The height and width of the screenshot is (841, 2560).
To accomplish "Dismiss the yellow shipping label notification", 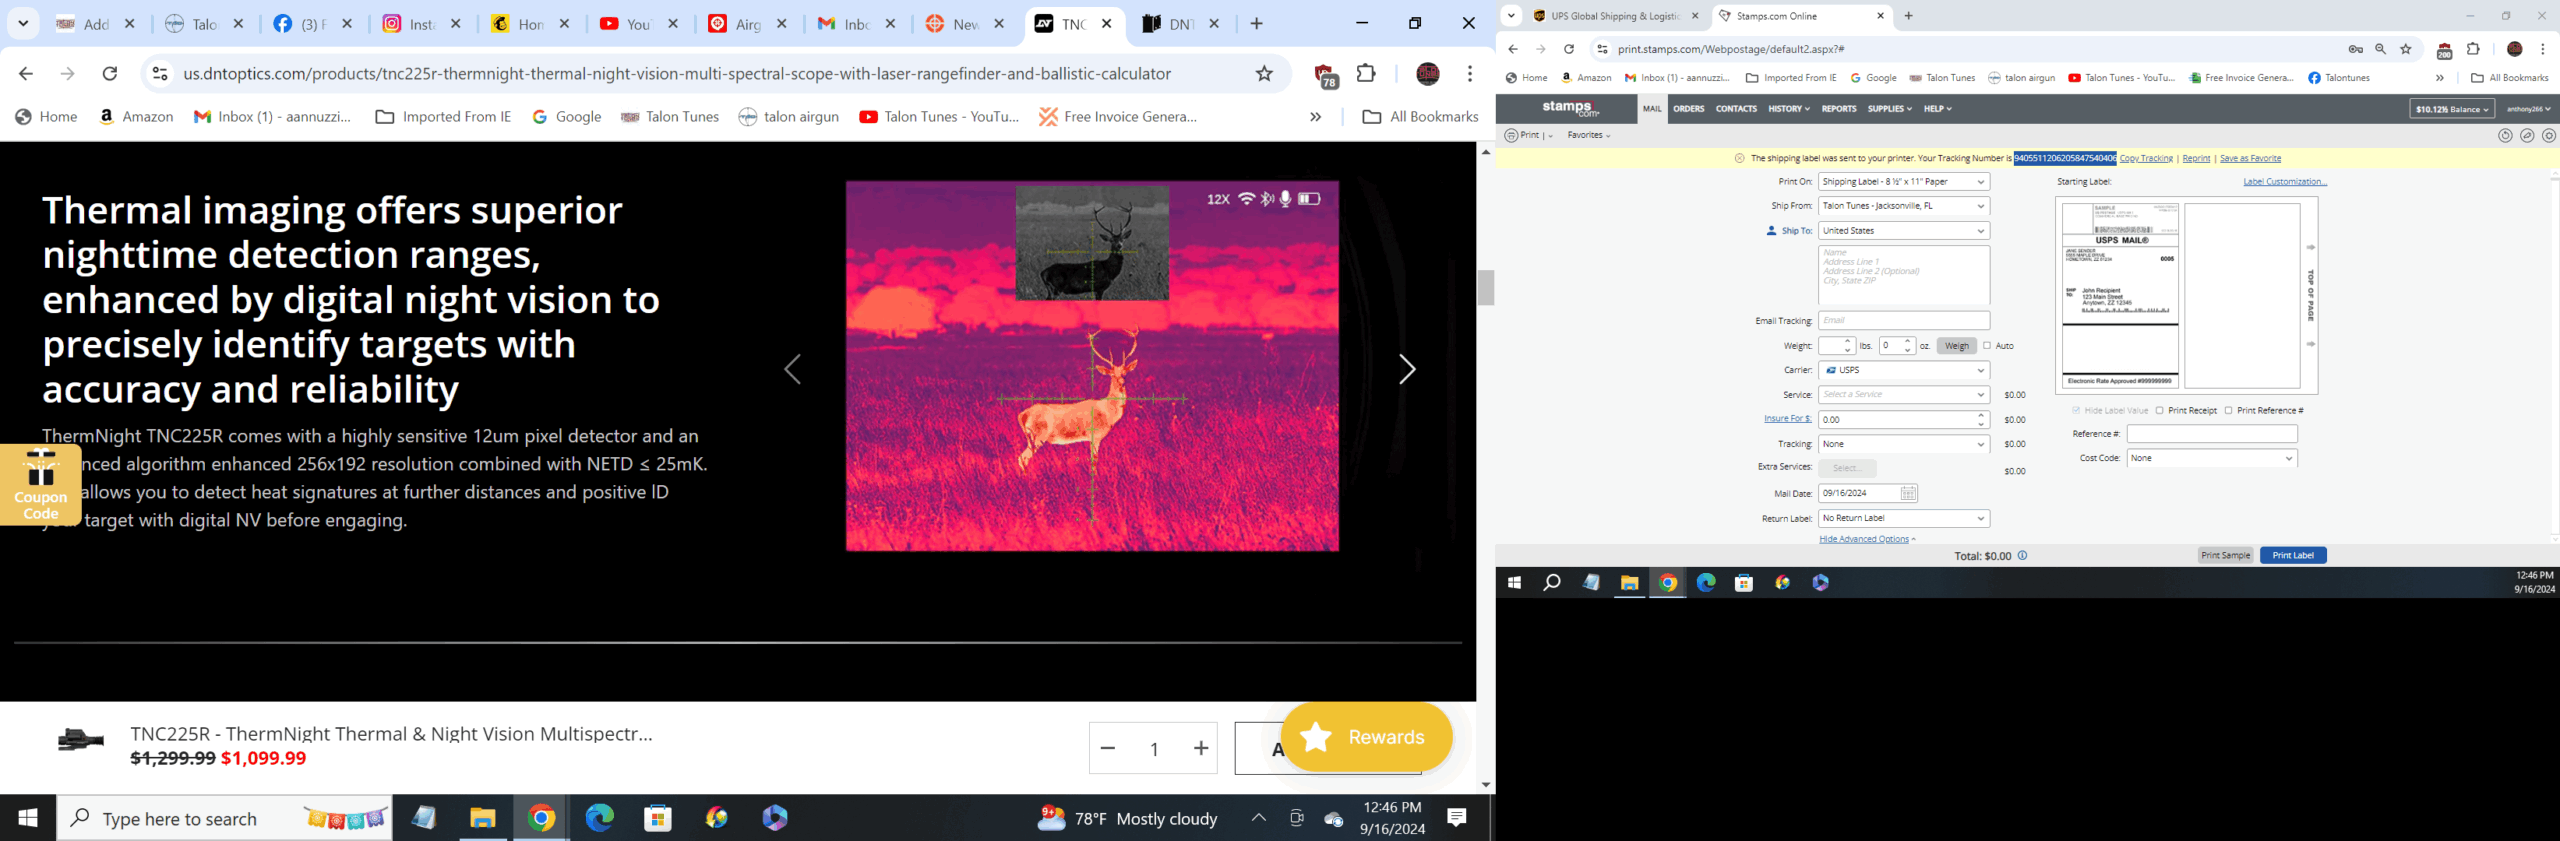I will [1739, 158].
